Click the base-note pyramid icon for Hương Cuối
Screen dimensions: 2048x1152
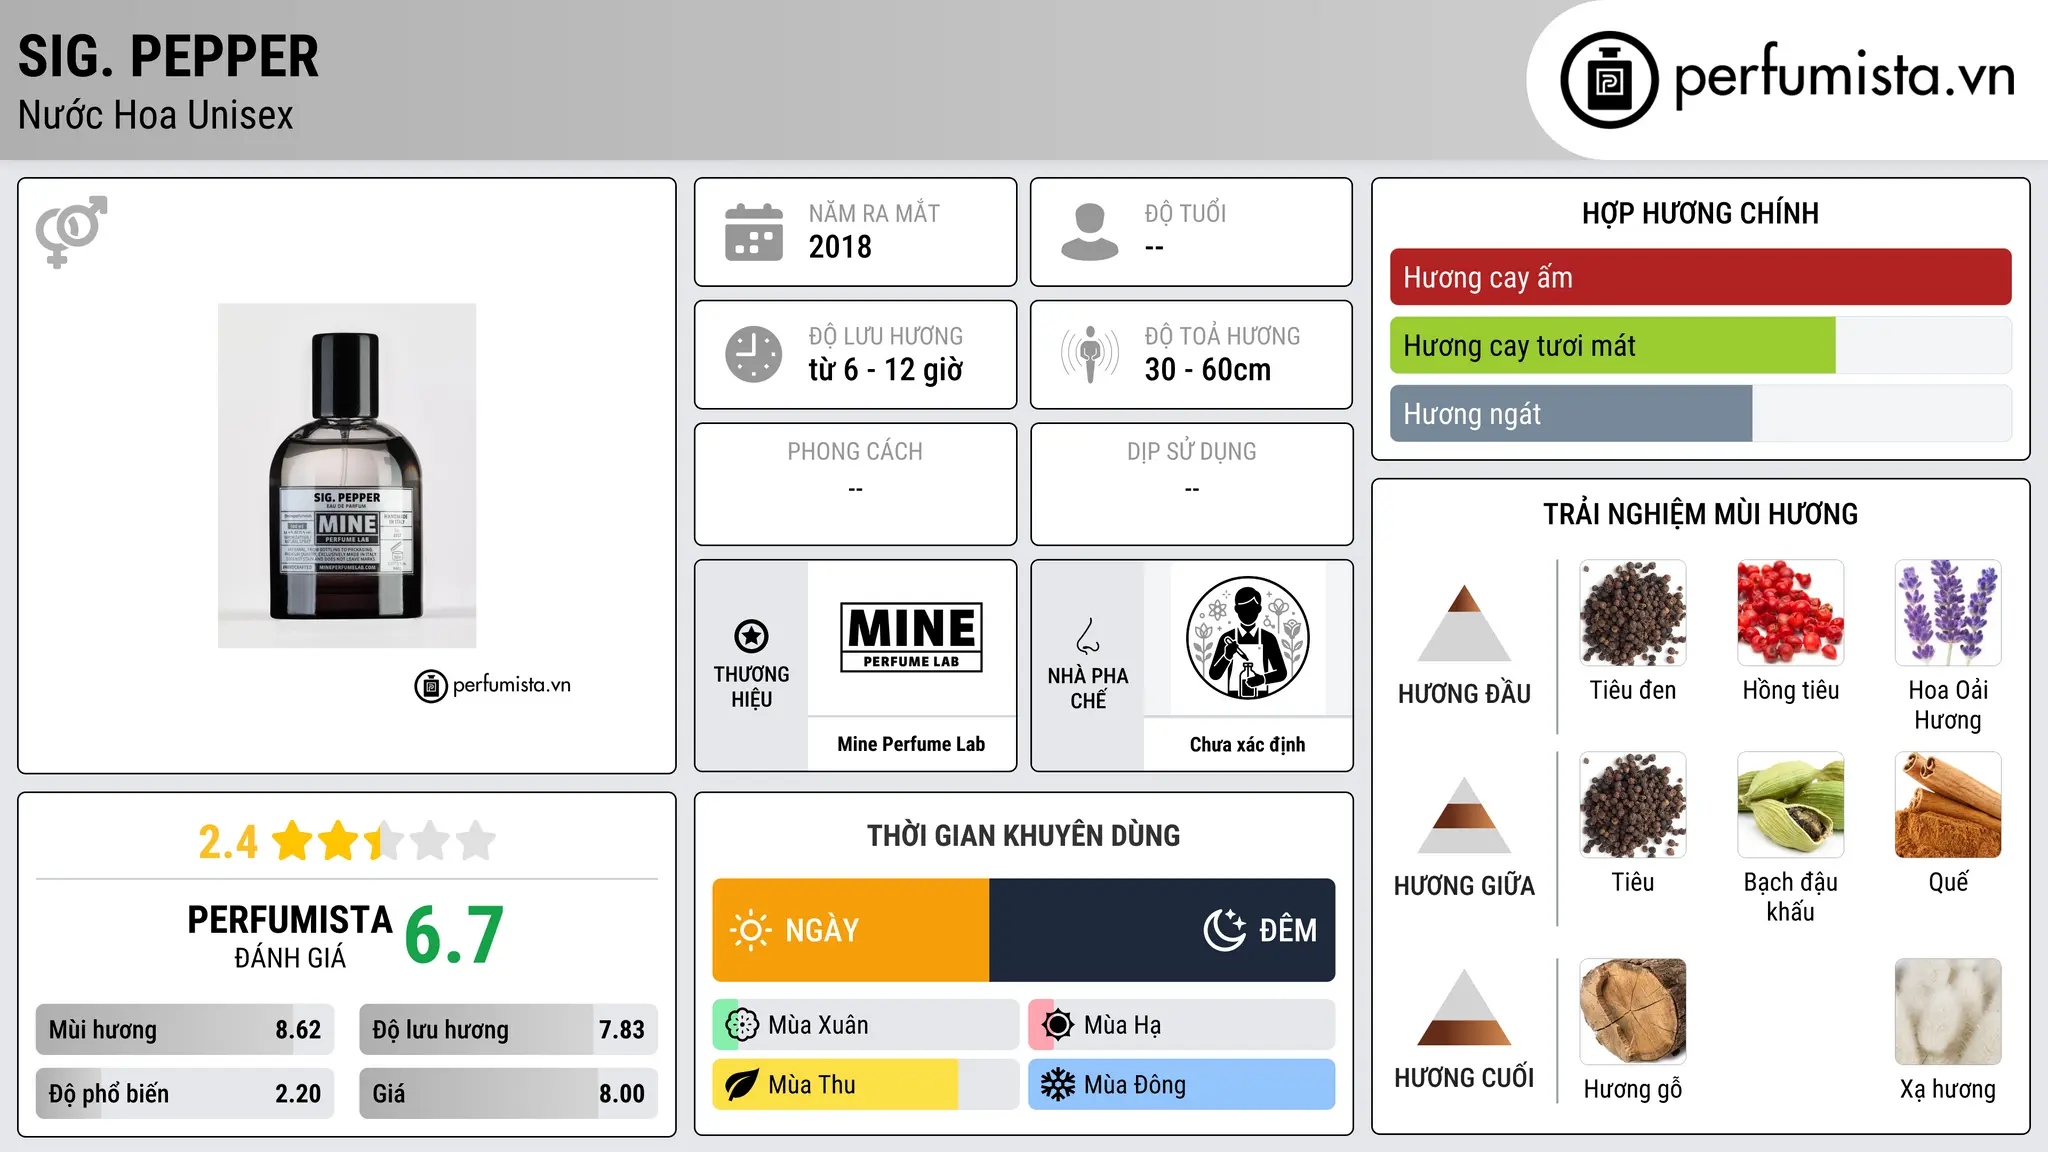(x=1464, y=1007)
